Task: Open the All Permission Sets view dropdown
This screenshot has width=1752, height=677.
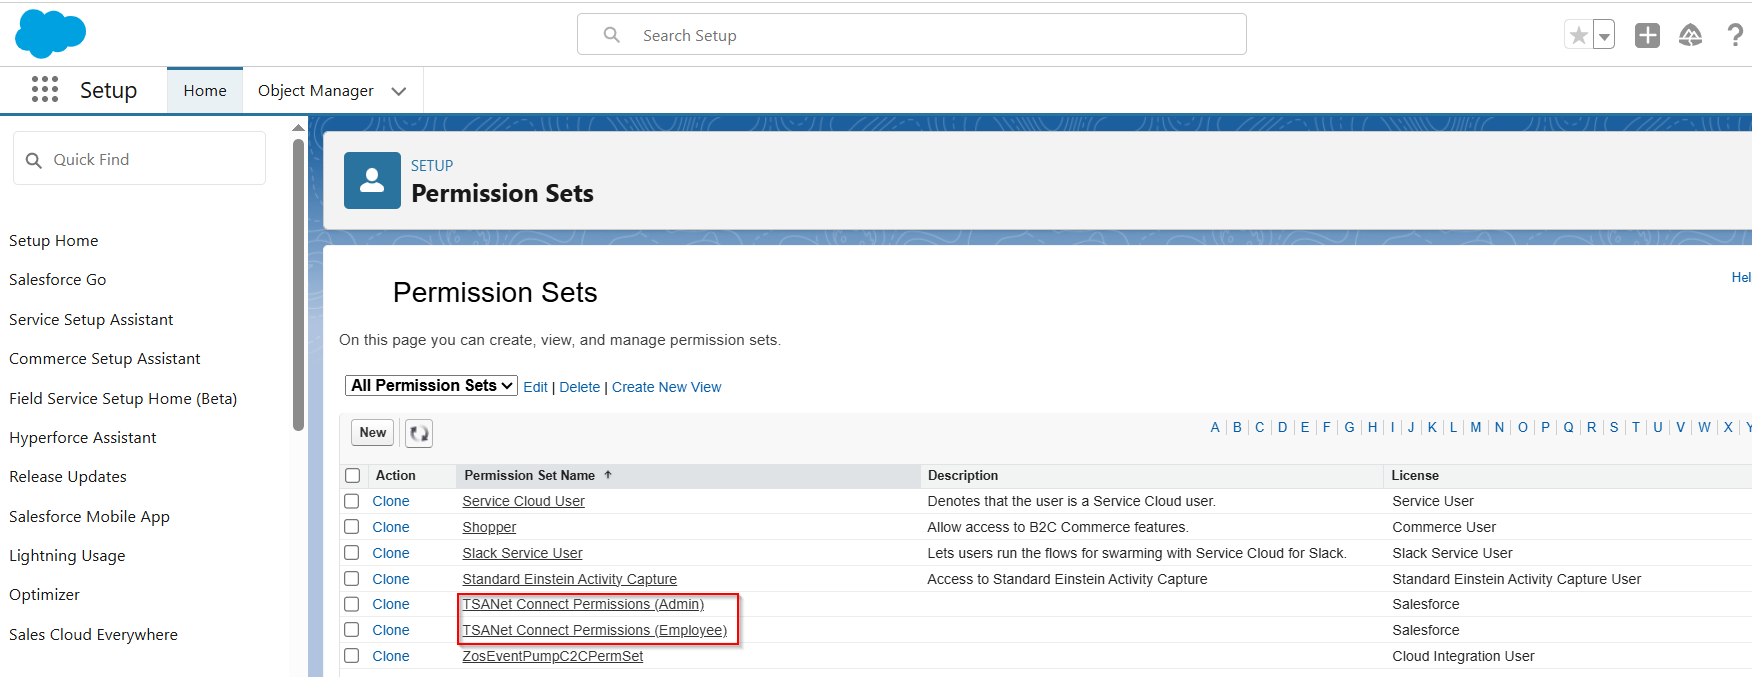Action: pos(431,386)
